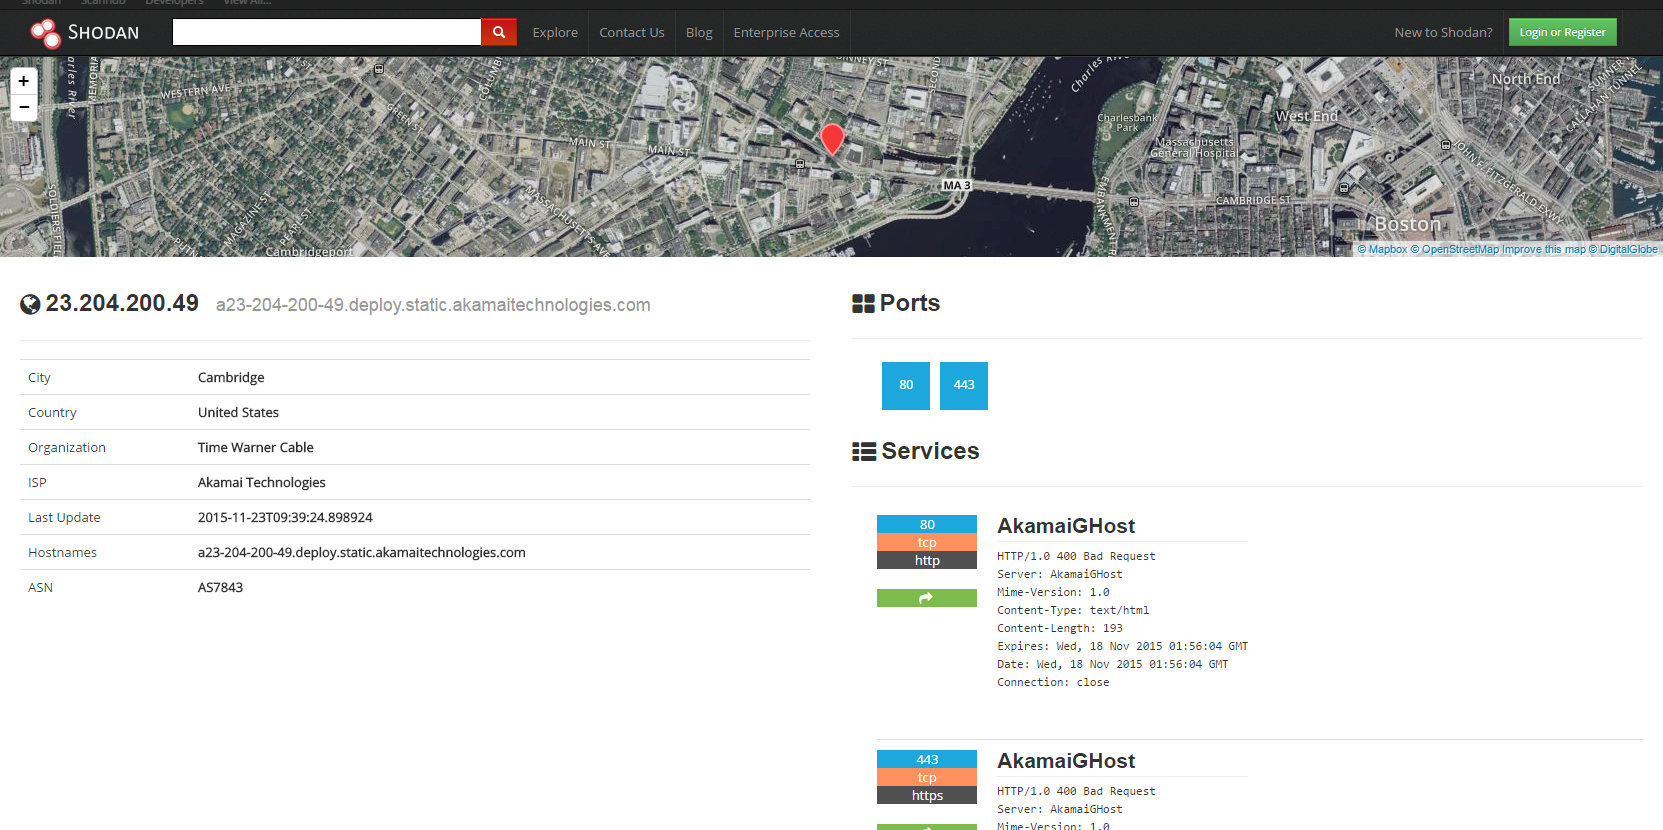
Task: Open the OpenStreetMap attribution link
Action: [1455, 250]
